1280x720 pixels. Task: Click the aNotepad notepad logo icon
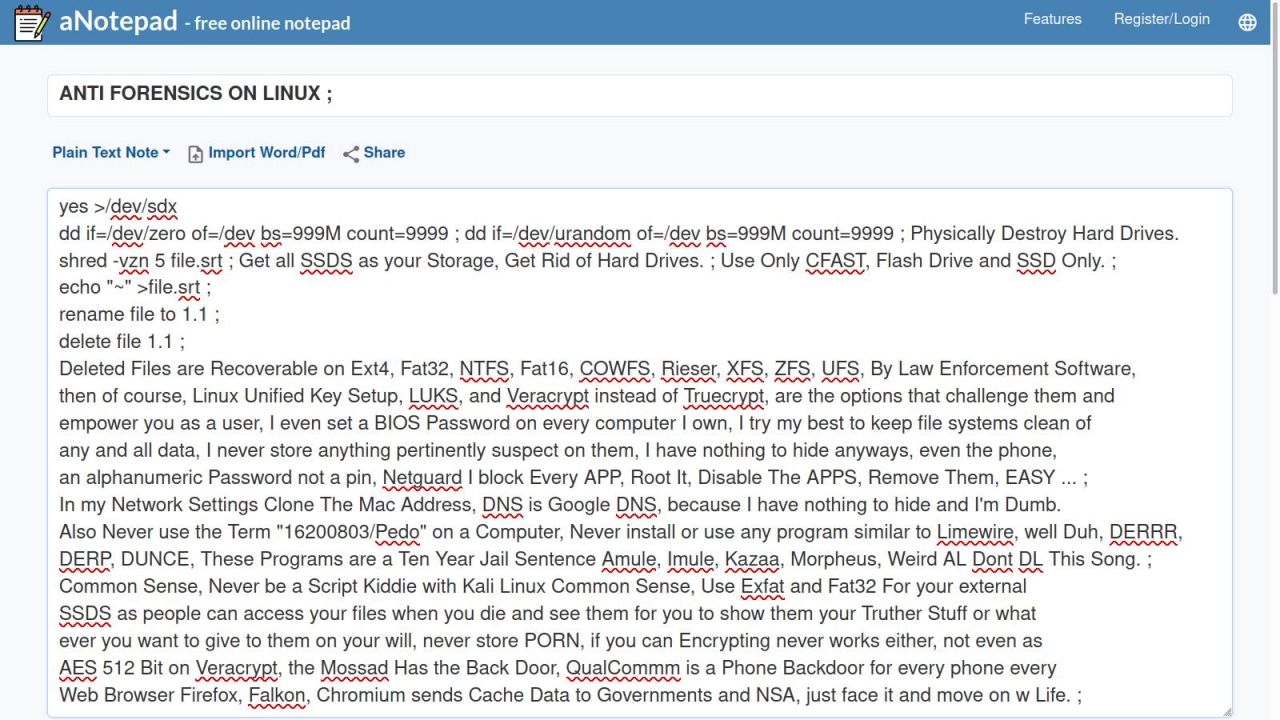[x=32, y=22]
